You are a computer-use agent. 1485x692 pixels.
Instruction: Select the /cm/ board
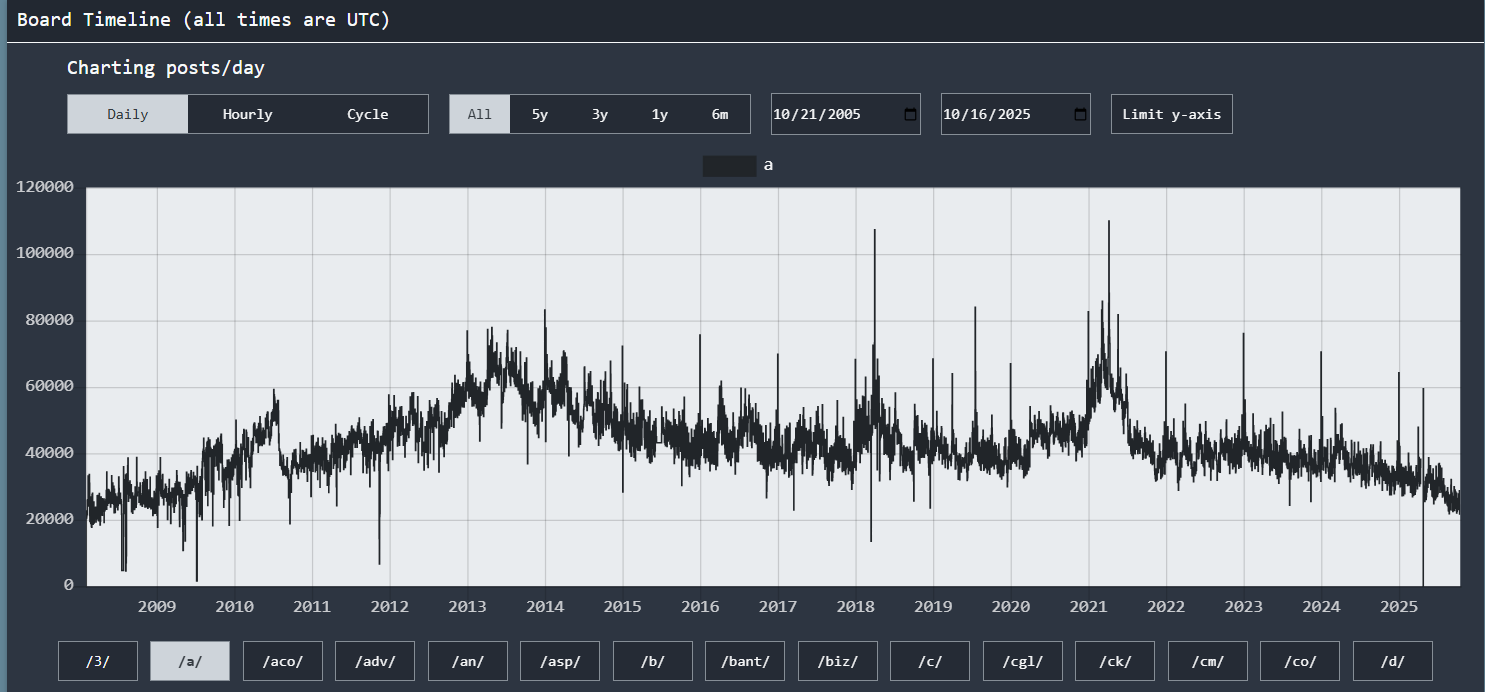click(x=1208, y=661)
